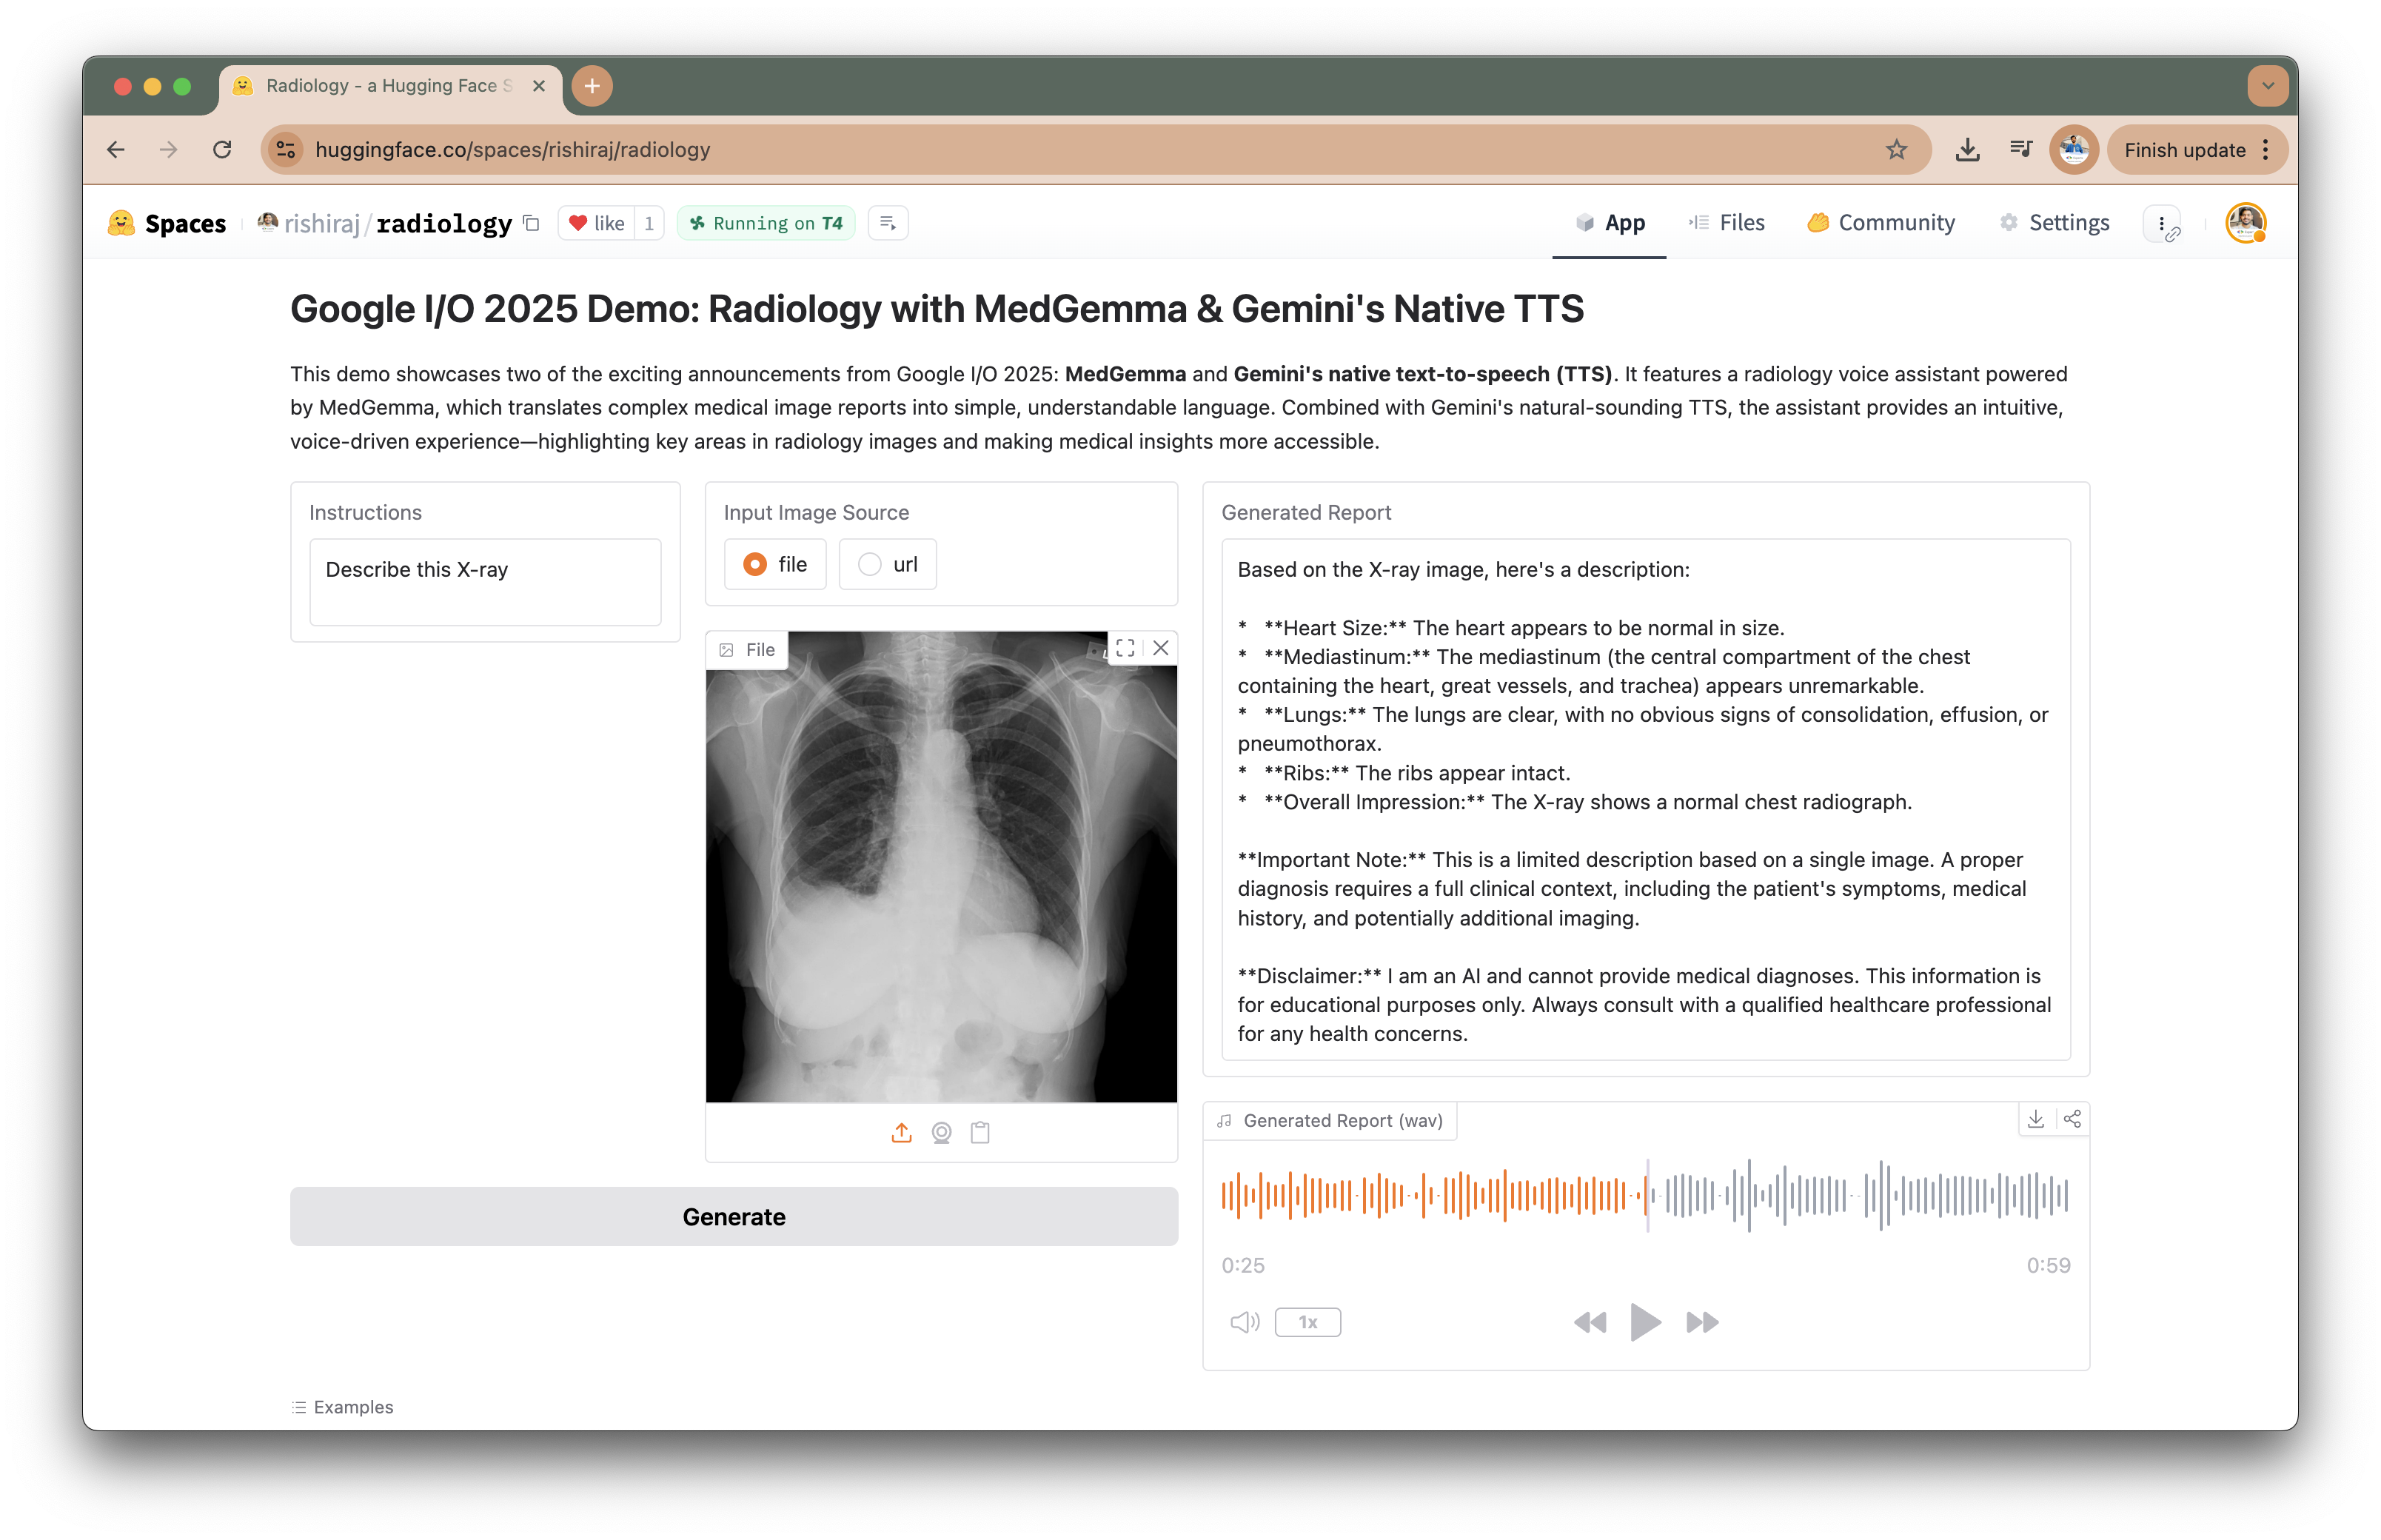The width and height of the screenshot is (2381, 1540).
Task: Click the Instructions text field
Action: point(485,582)
